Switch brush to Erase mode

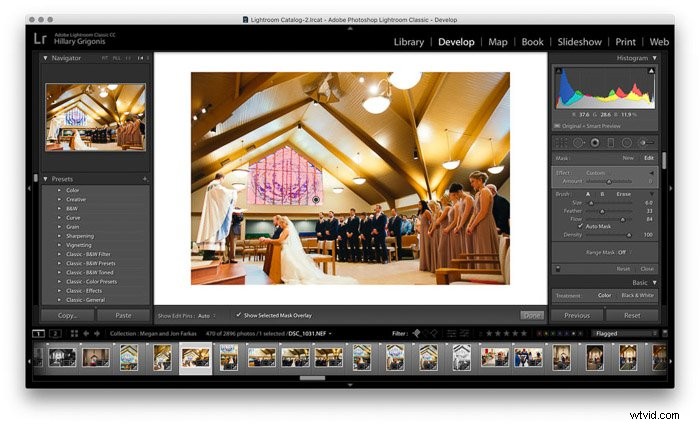click(x=623, y=194)
